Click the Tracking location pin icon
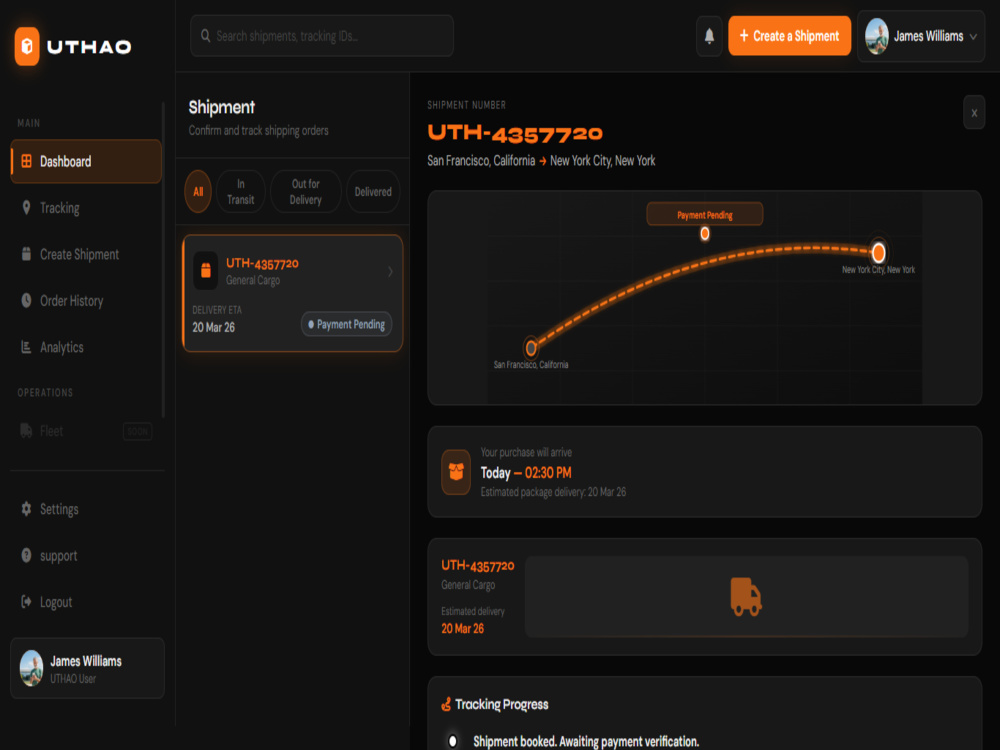Image resolution: width=1000 pixels, height=750 pixels. coord(26,208)
